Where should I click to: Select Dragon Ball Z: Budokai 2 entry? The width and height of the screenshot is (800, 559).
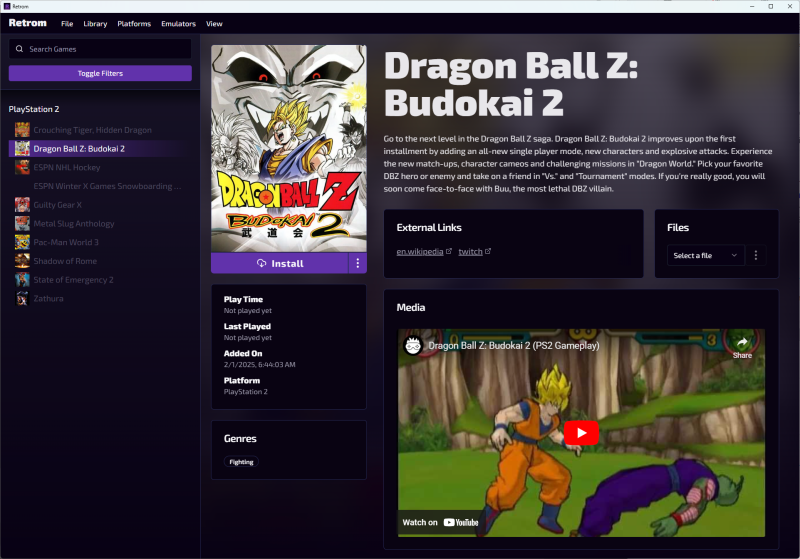click(x=100, y=148)
